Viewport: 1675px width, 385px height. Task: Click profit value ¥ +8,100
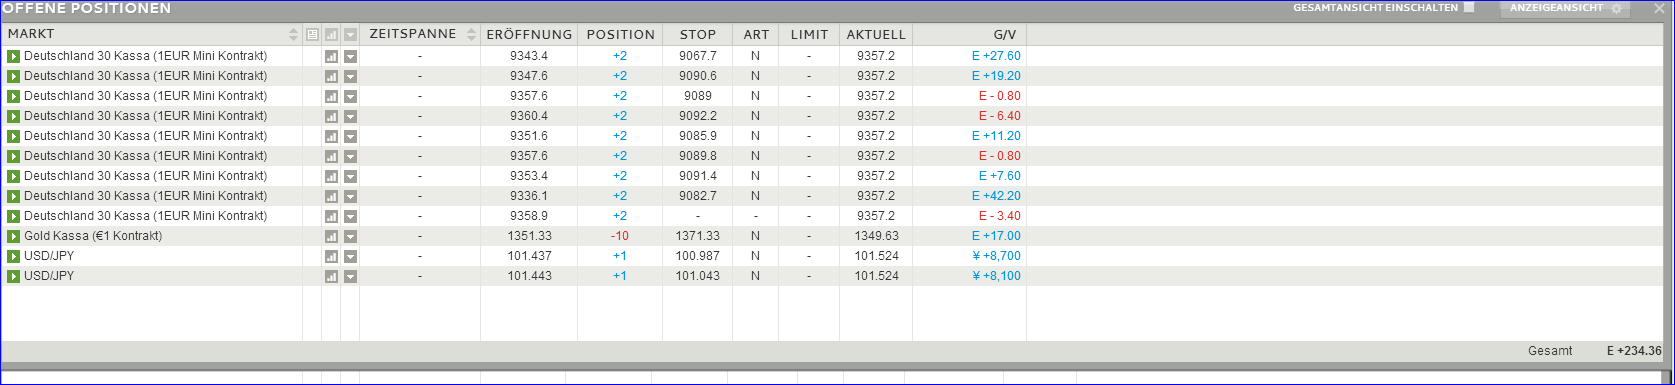[x=996, y=276]
